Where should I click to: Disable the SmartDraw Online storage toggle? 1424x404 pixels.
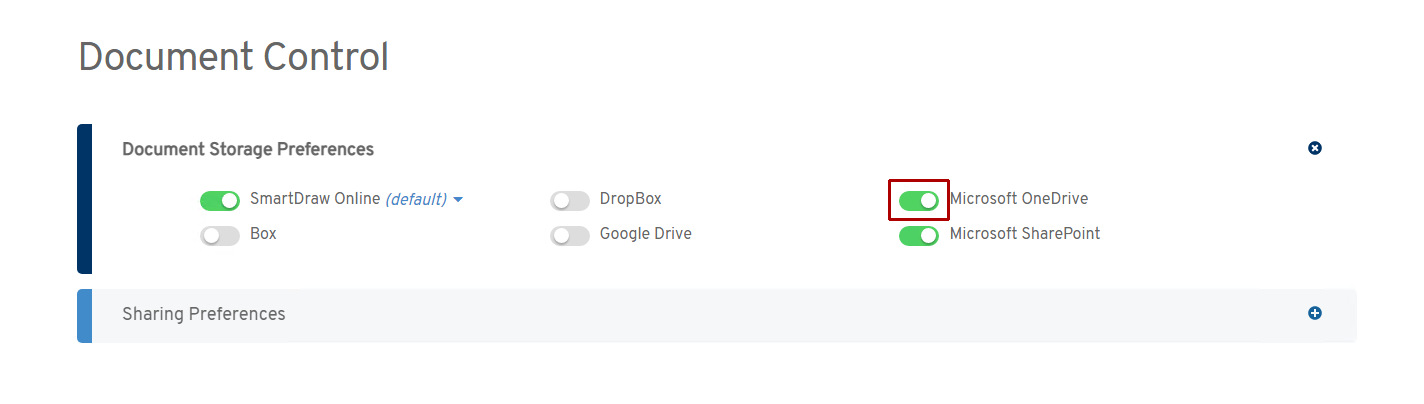point(220,201)
